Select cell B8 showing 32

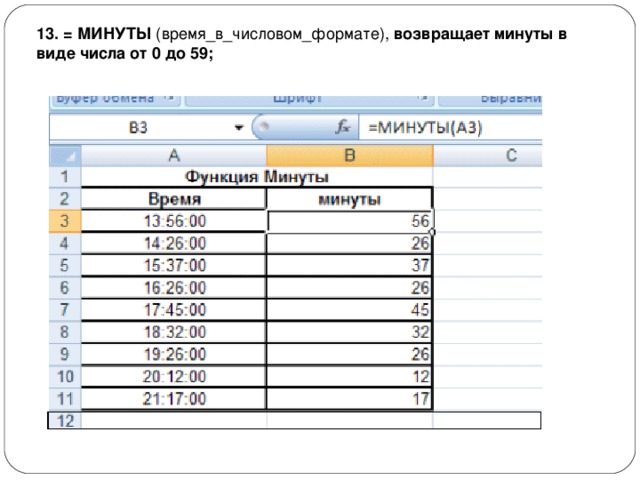350,332
